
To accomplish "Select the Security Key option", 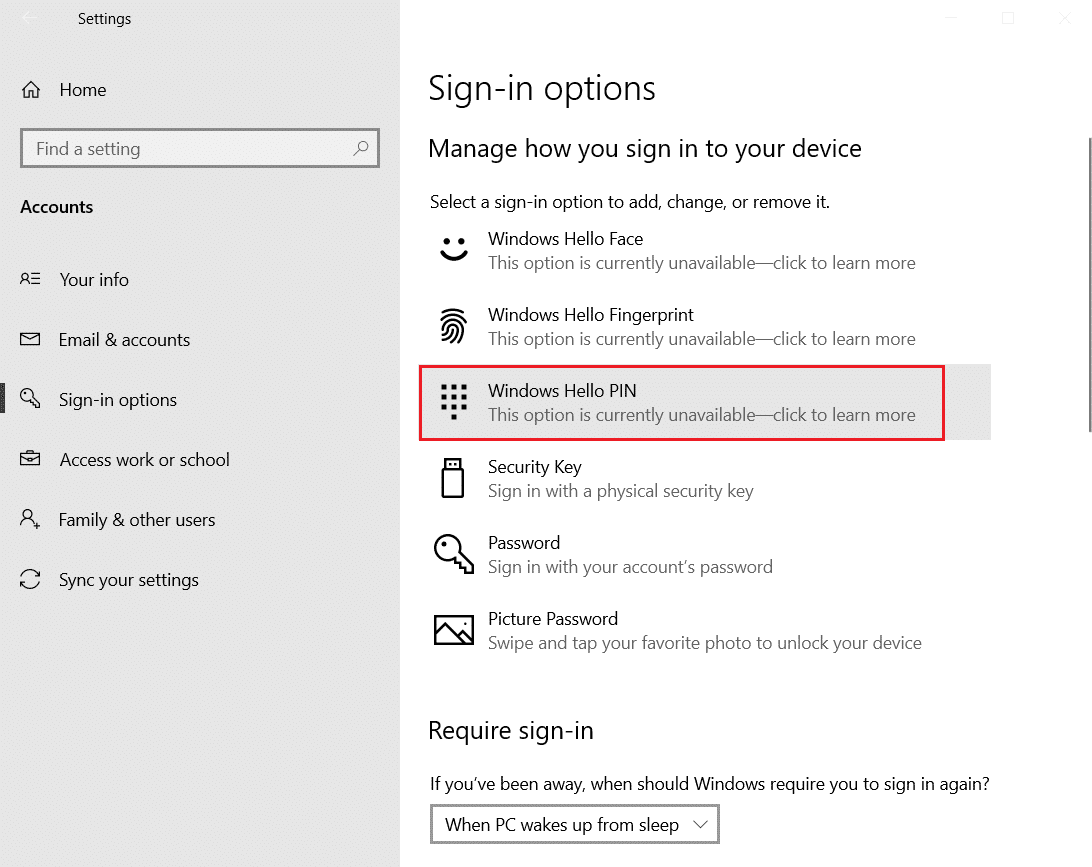I will pyautogui.click(x=705, y=478).
